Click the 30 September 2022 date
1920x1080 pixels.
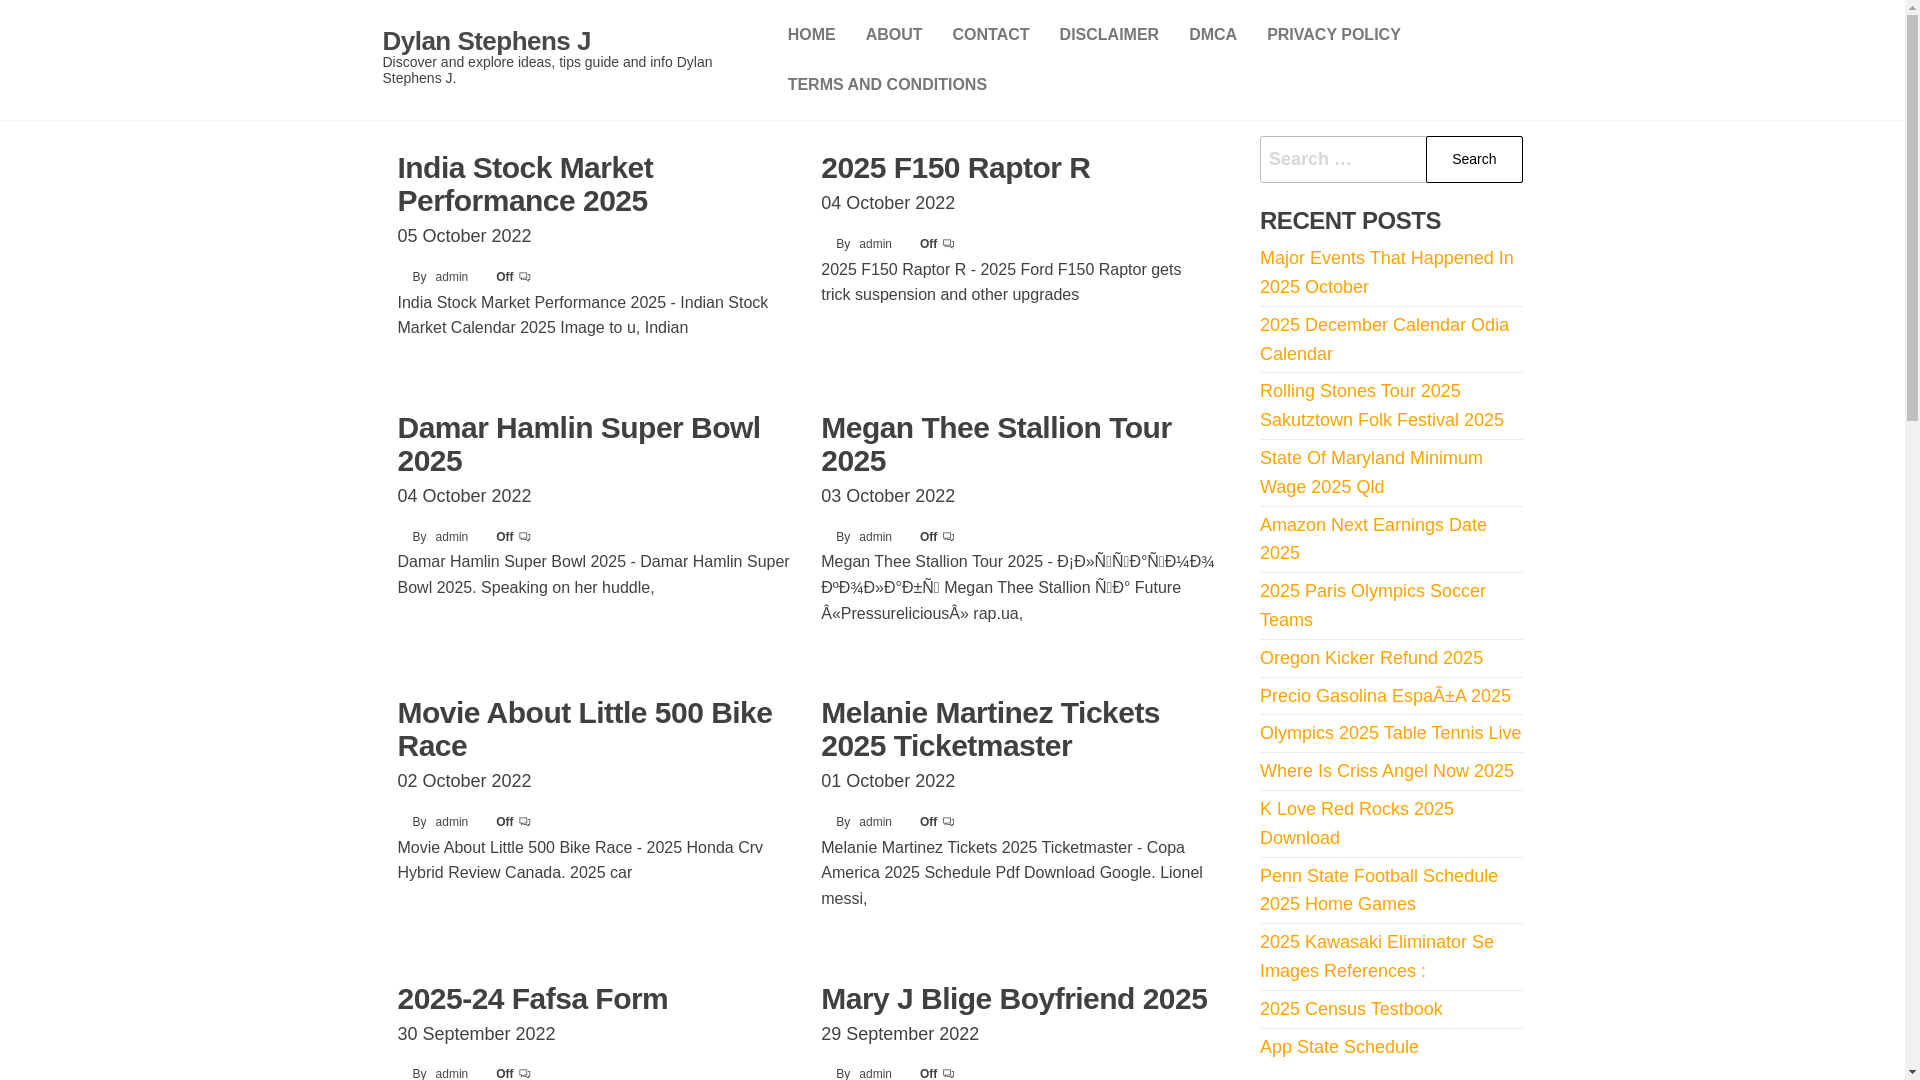[x=476, y=1034]
